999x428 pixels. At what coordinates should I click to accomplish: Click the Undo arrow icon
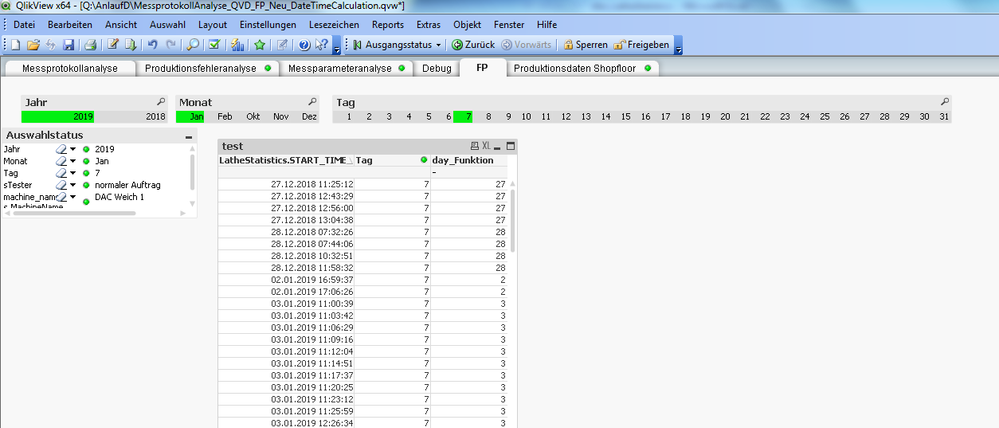coord(152,45)
